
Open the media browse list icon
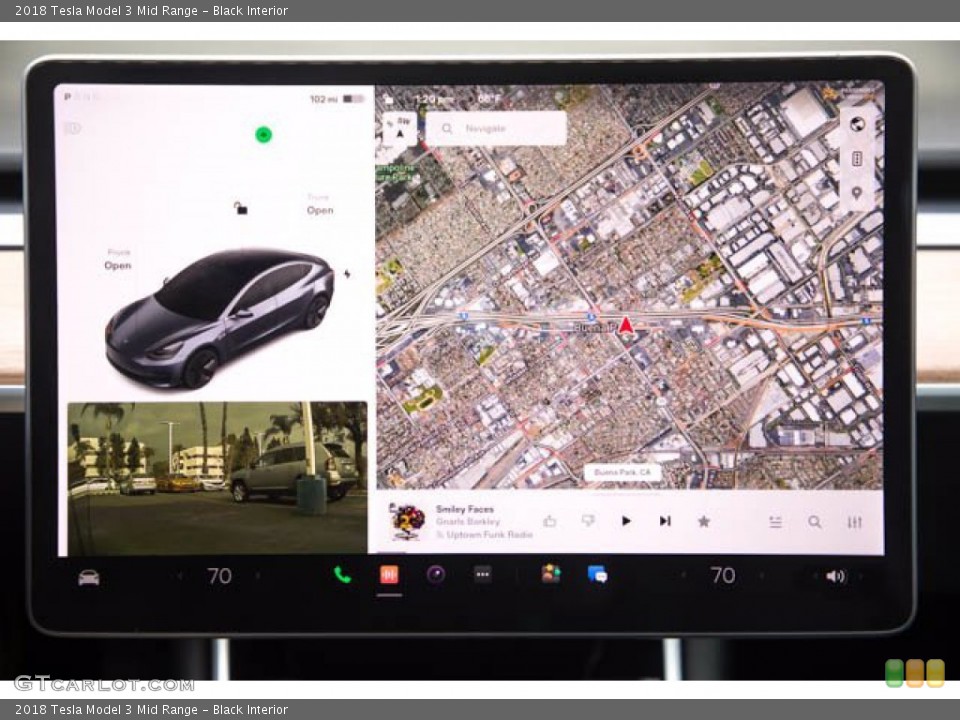pos(775,522)
